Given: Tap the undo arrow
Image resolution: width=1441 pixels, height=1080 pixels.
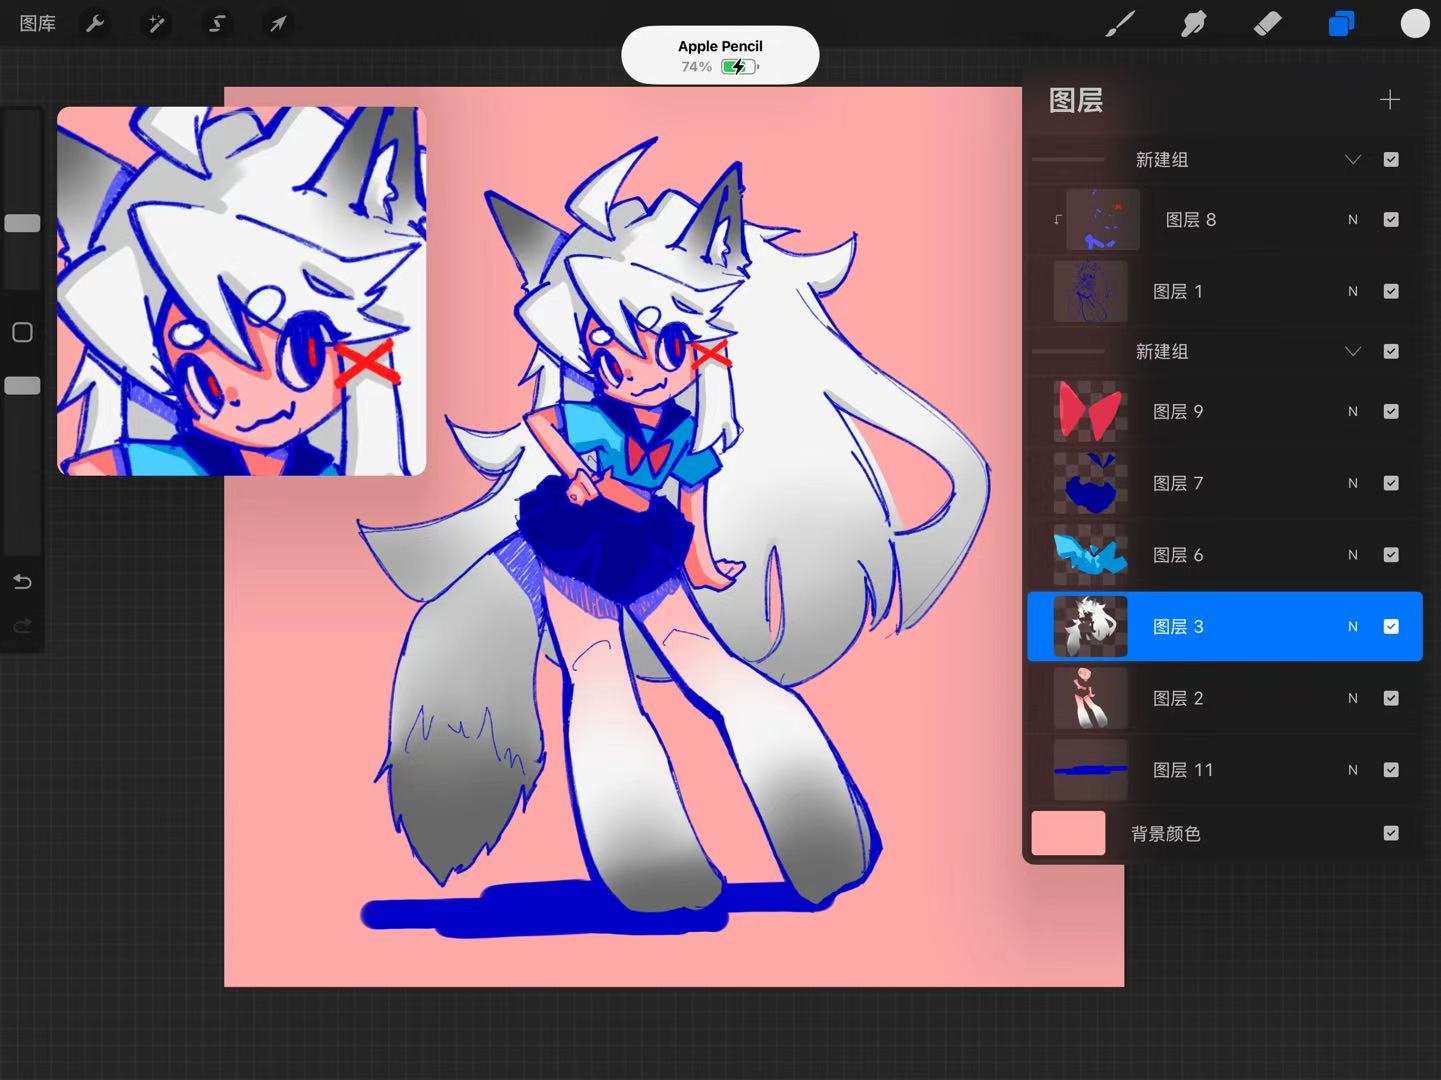Looking at the screenshot, I should pos(22,582).
